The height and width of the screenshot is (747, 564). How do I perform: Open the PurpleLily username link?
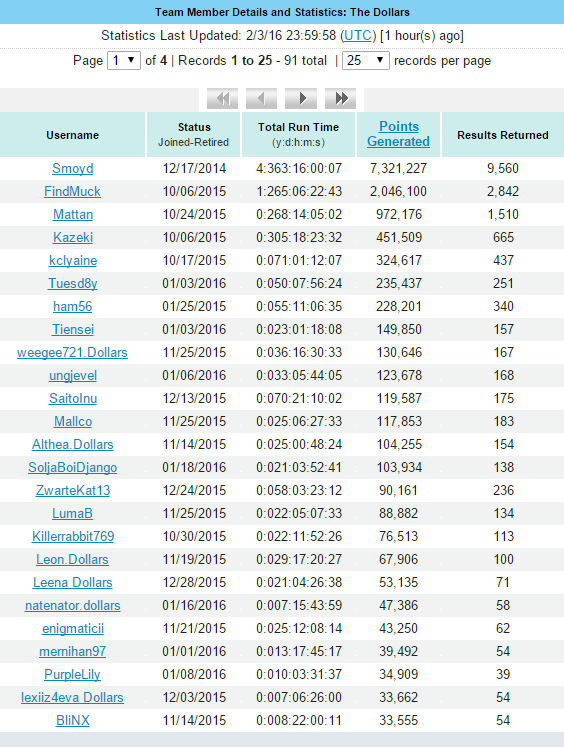[x=72, y=675]
